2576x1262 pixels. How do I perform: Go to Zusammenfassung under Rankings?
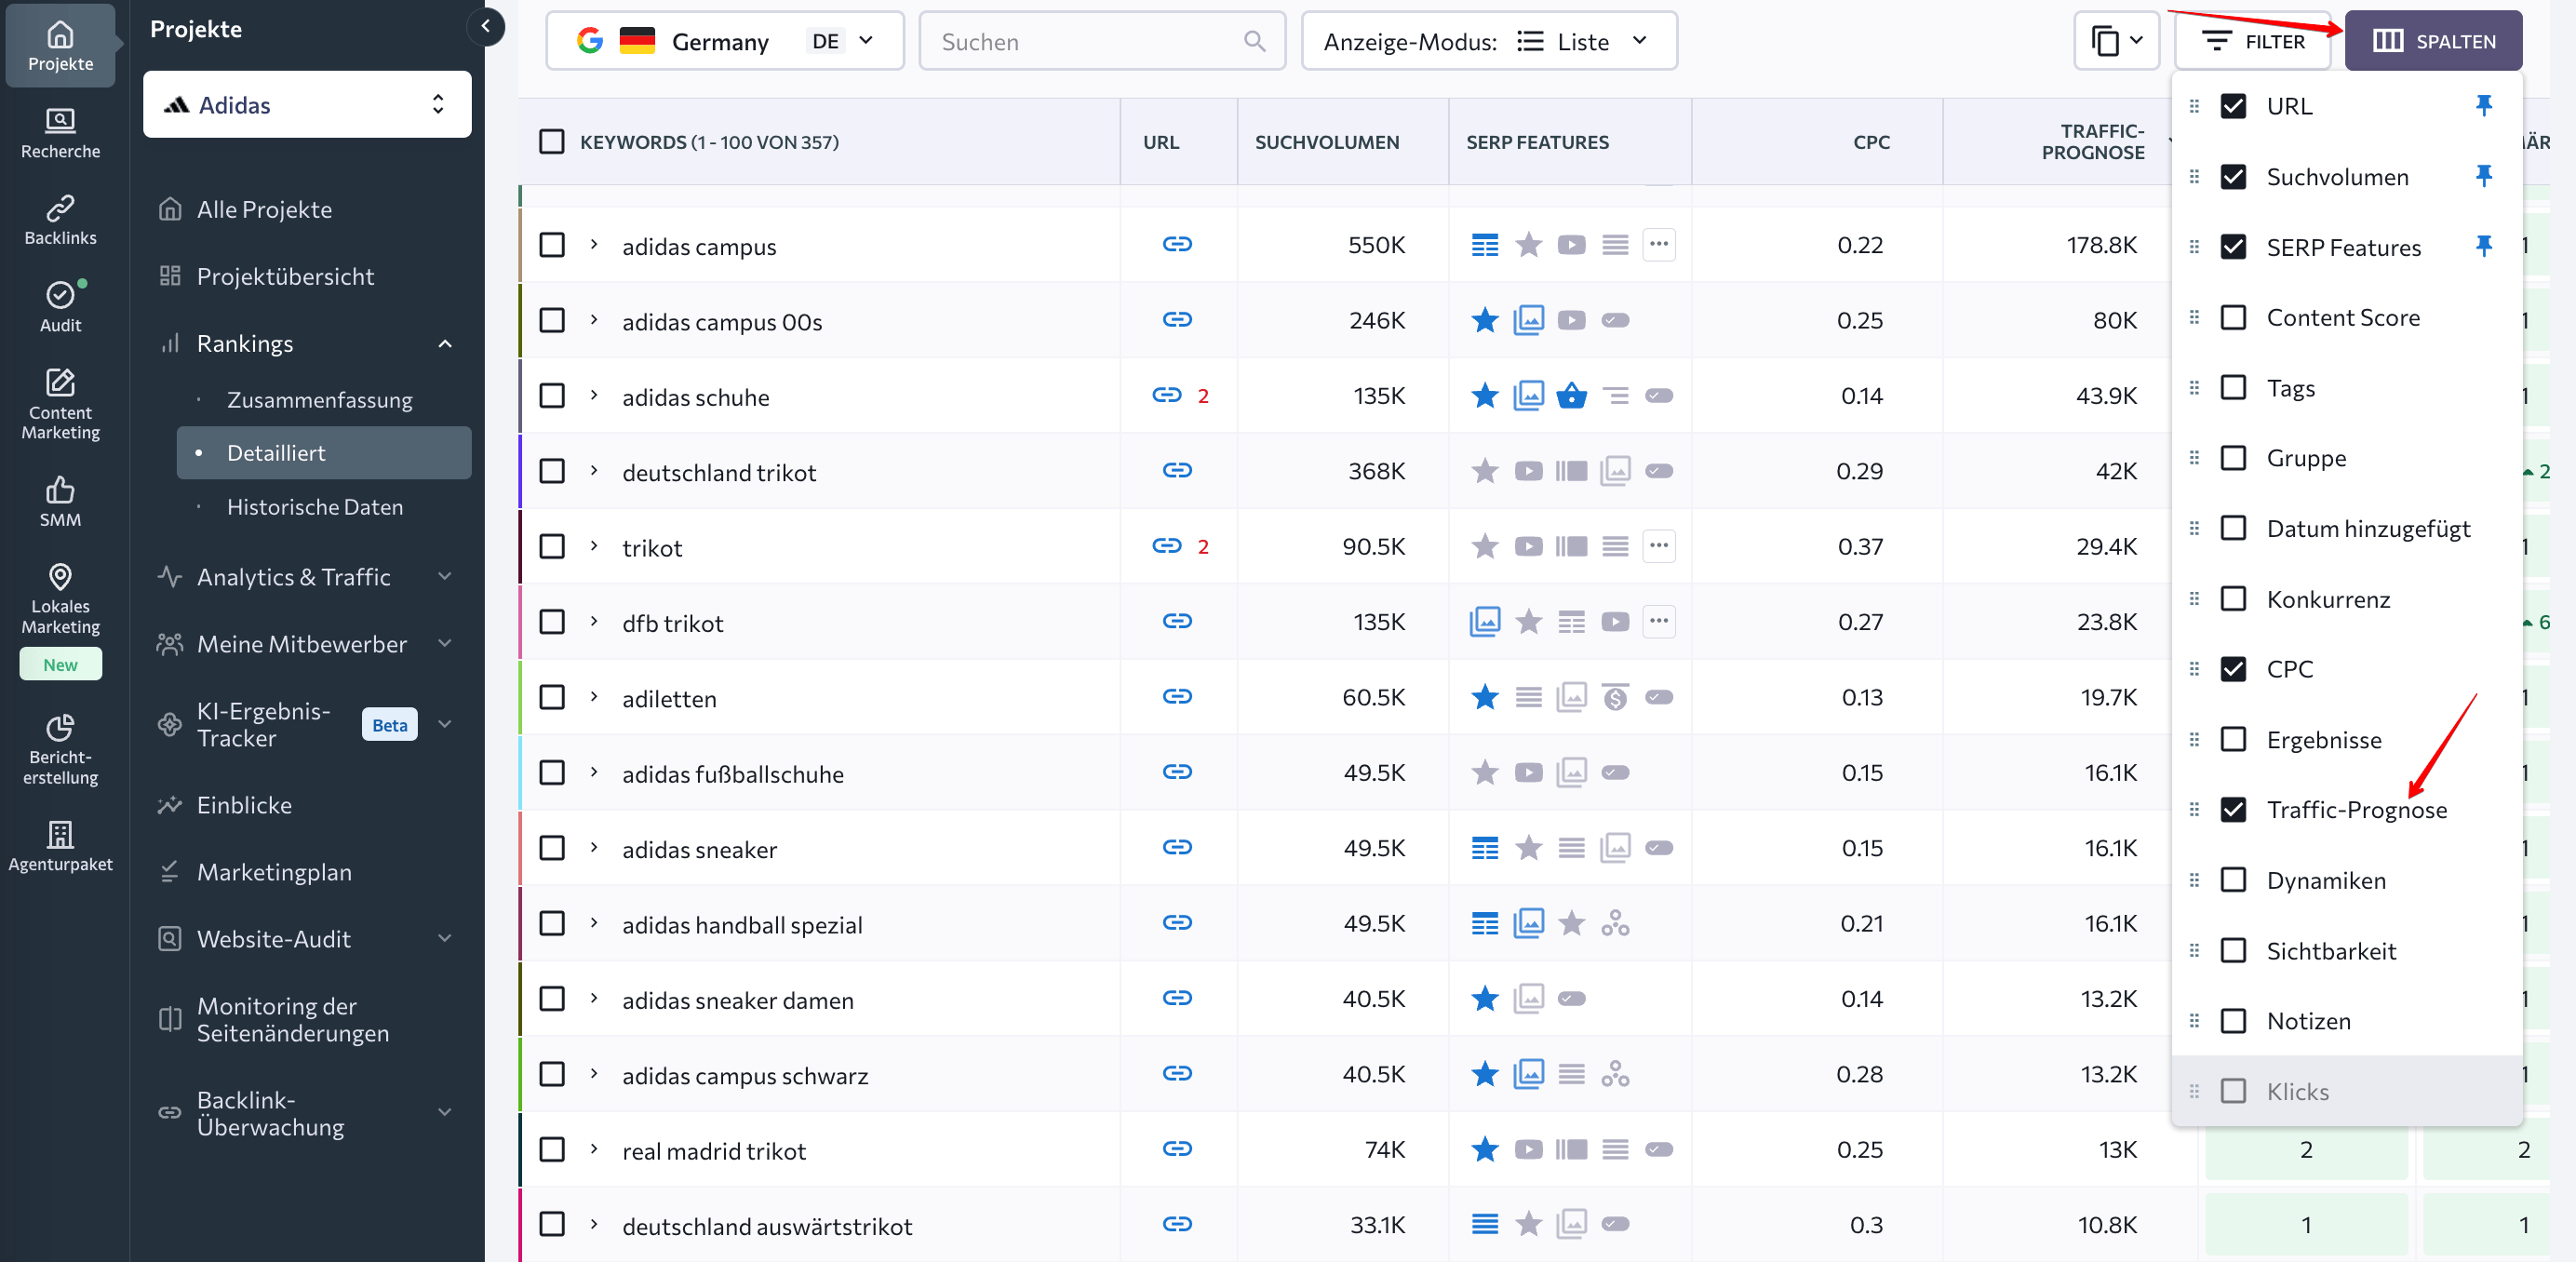point(320,400)
